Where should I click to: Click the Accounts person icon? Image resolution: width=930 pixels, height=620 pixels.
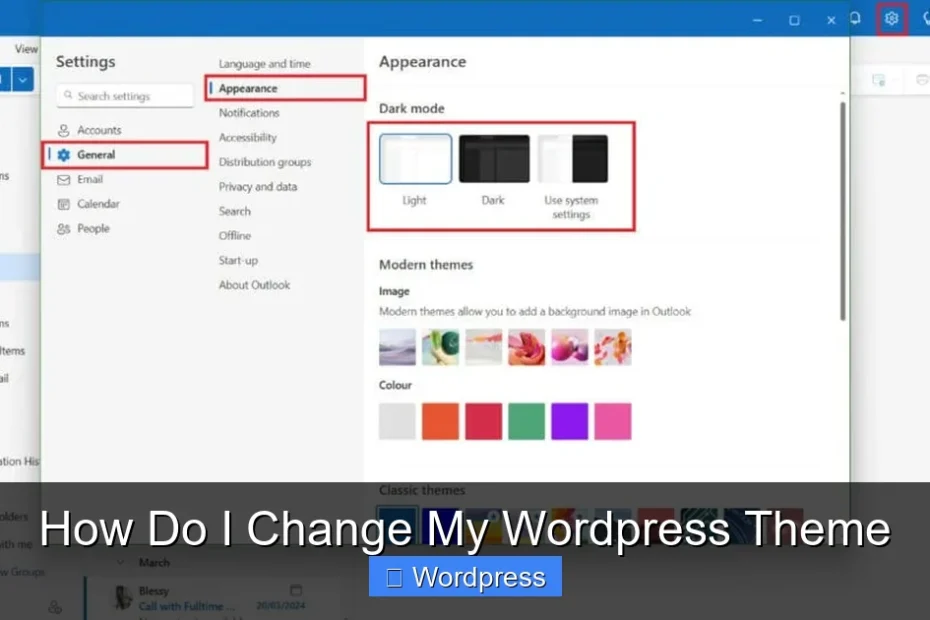pyautogui.click(x=63, y=131)
